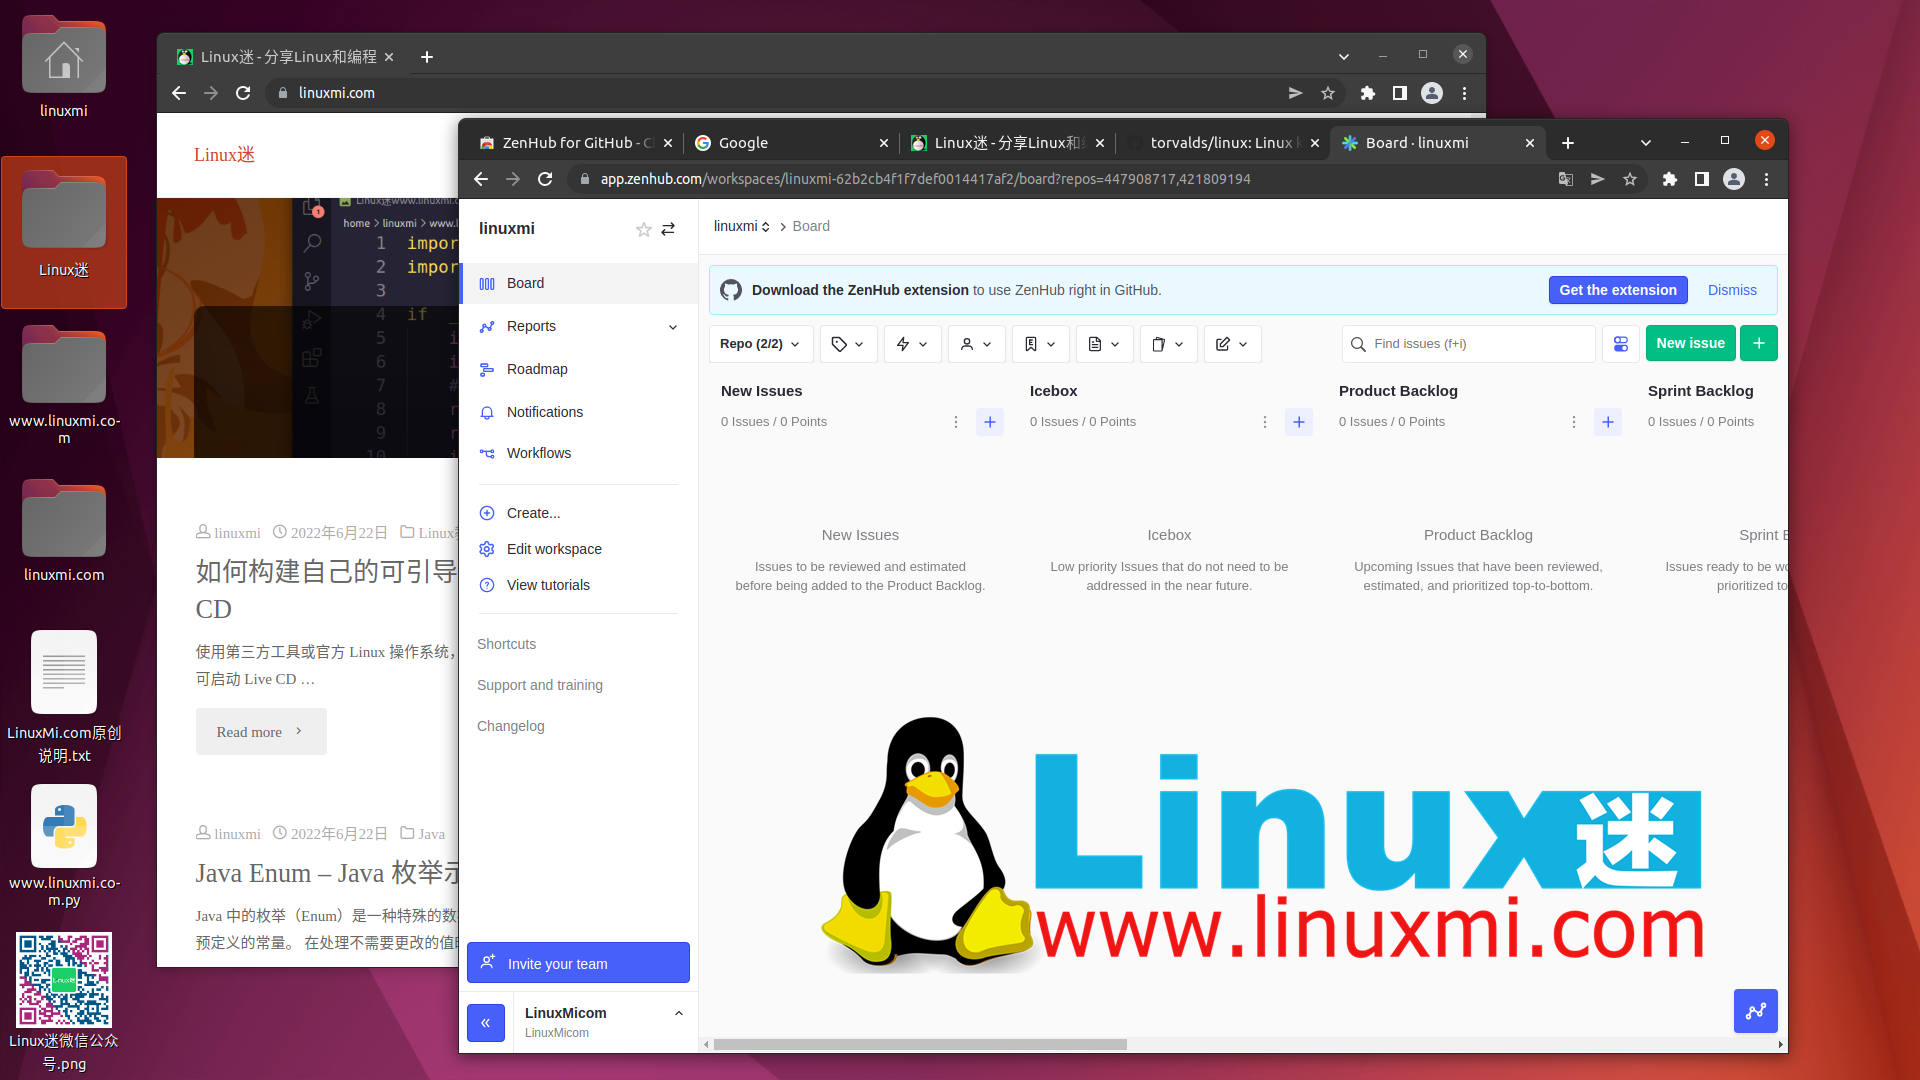Go back in the ZenHub browser window

481,179
